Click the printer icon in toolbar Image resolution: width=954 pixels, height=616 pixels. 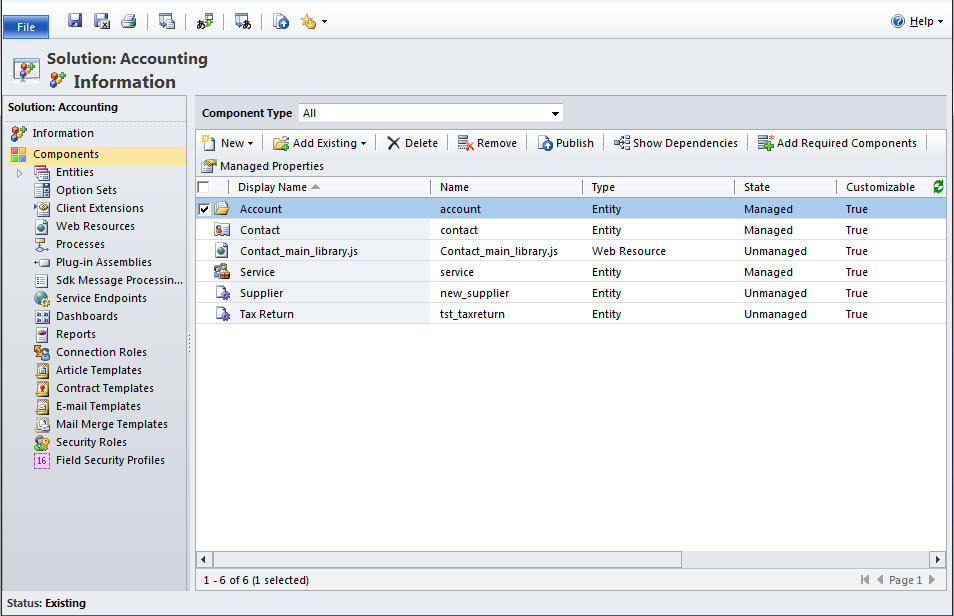coord(128,21)
